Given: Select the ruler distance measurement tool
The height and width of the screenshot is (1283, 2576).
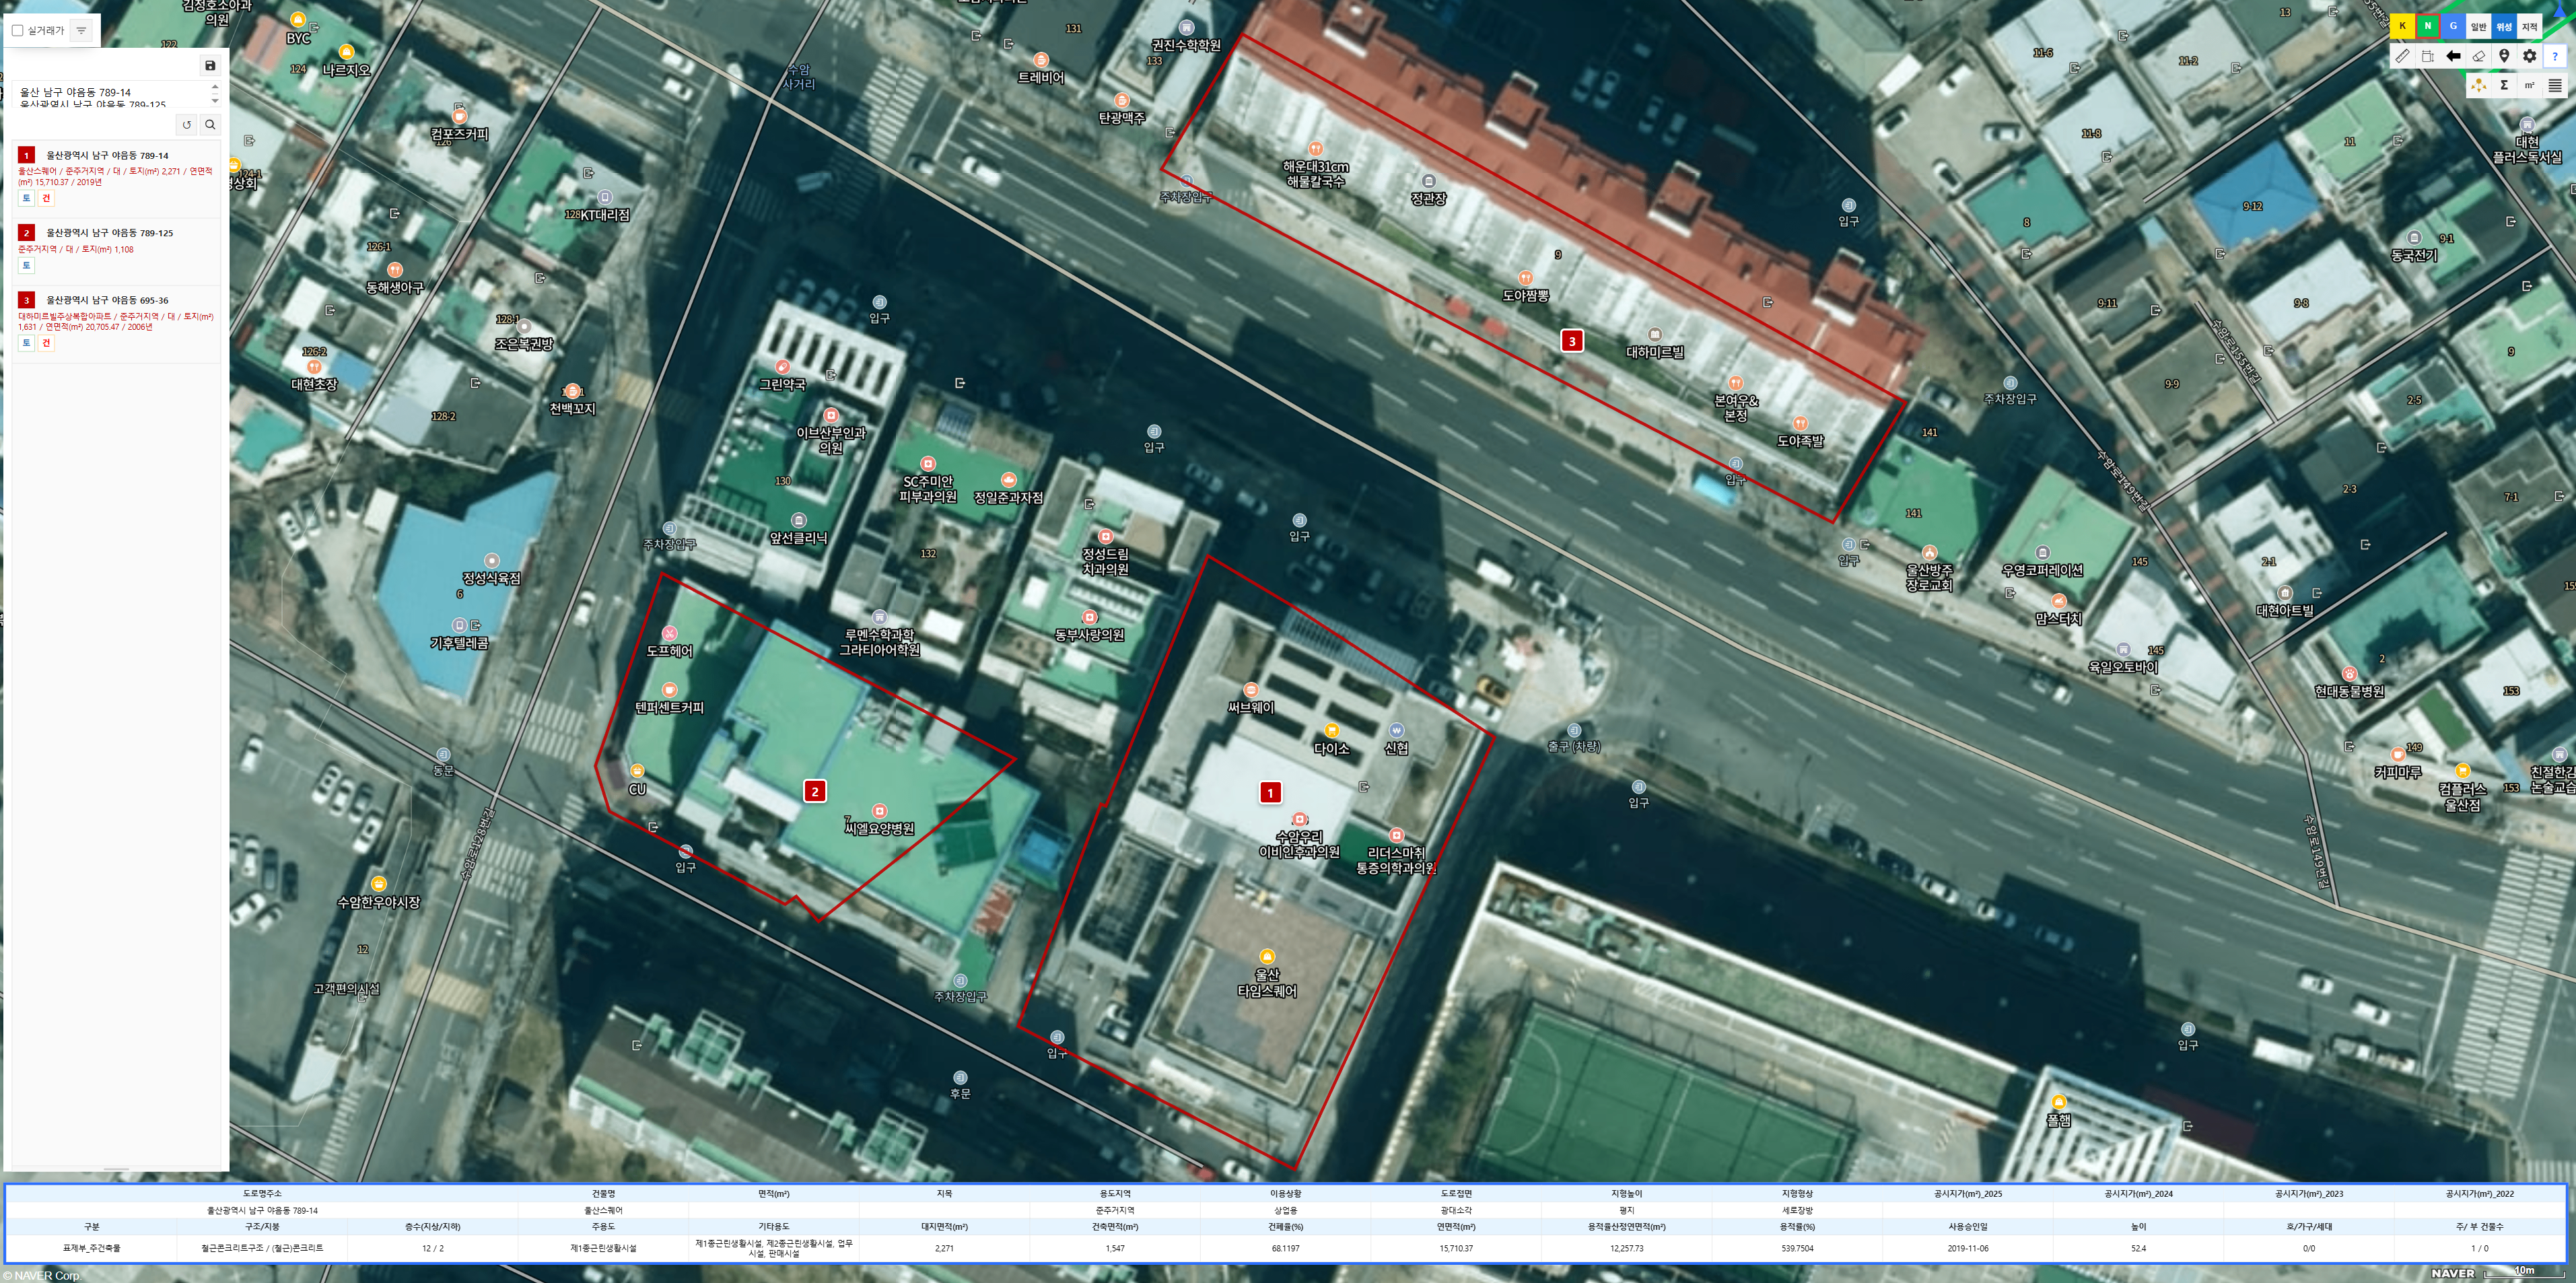Looking at the screenshot, I should [2402, 56].
